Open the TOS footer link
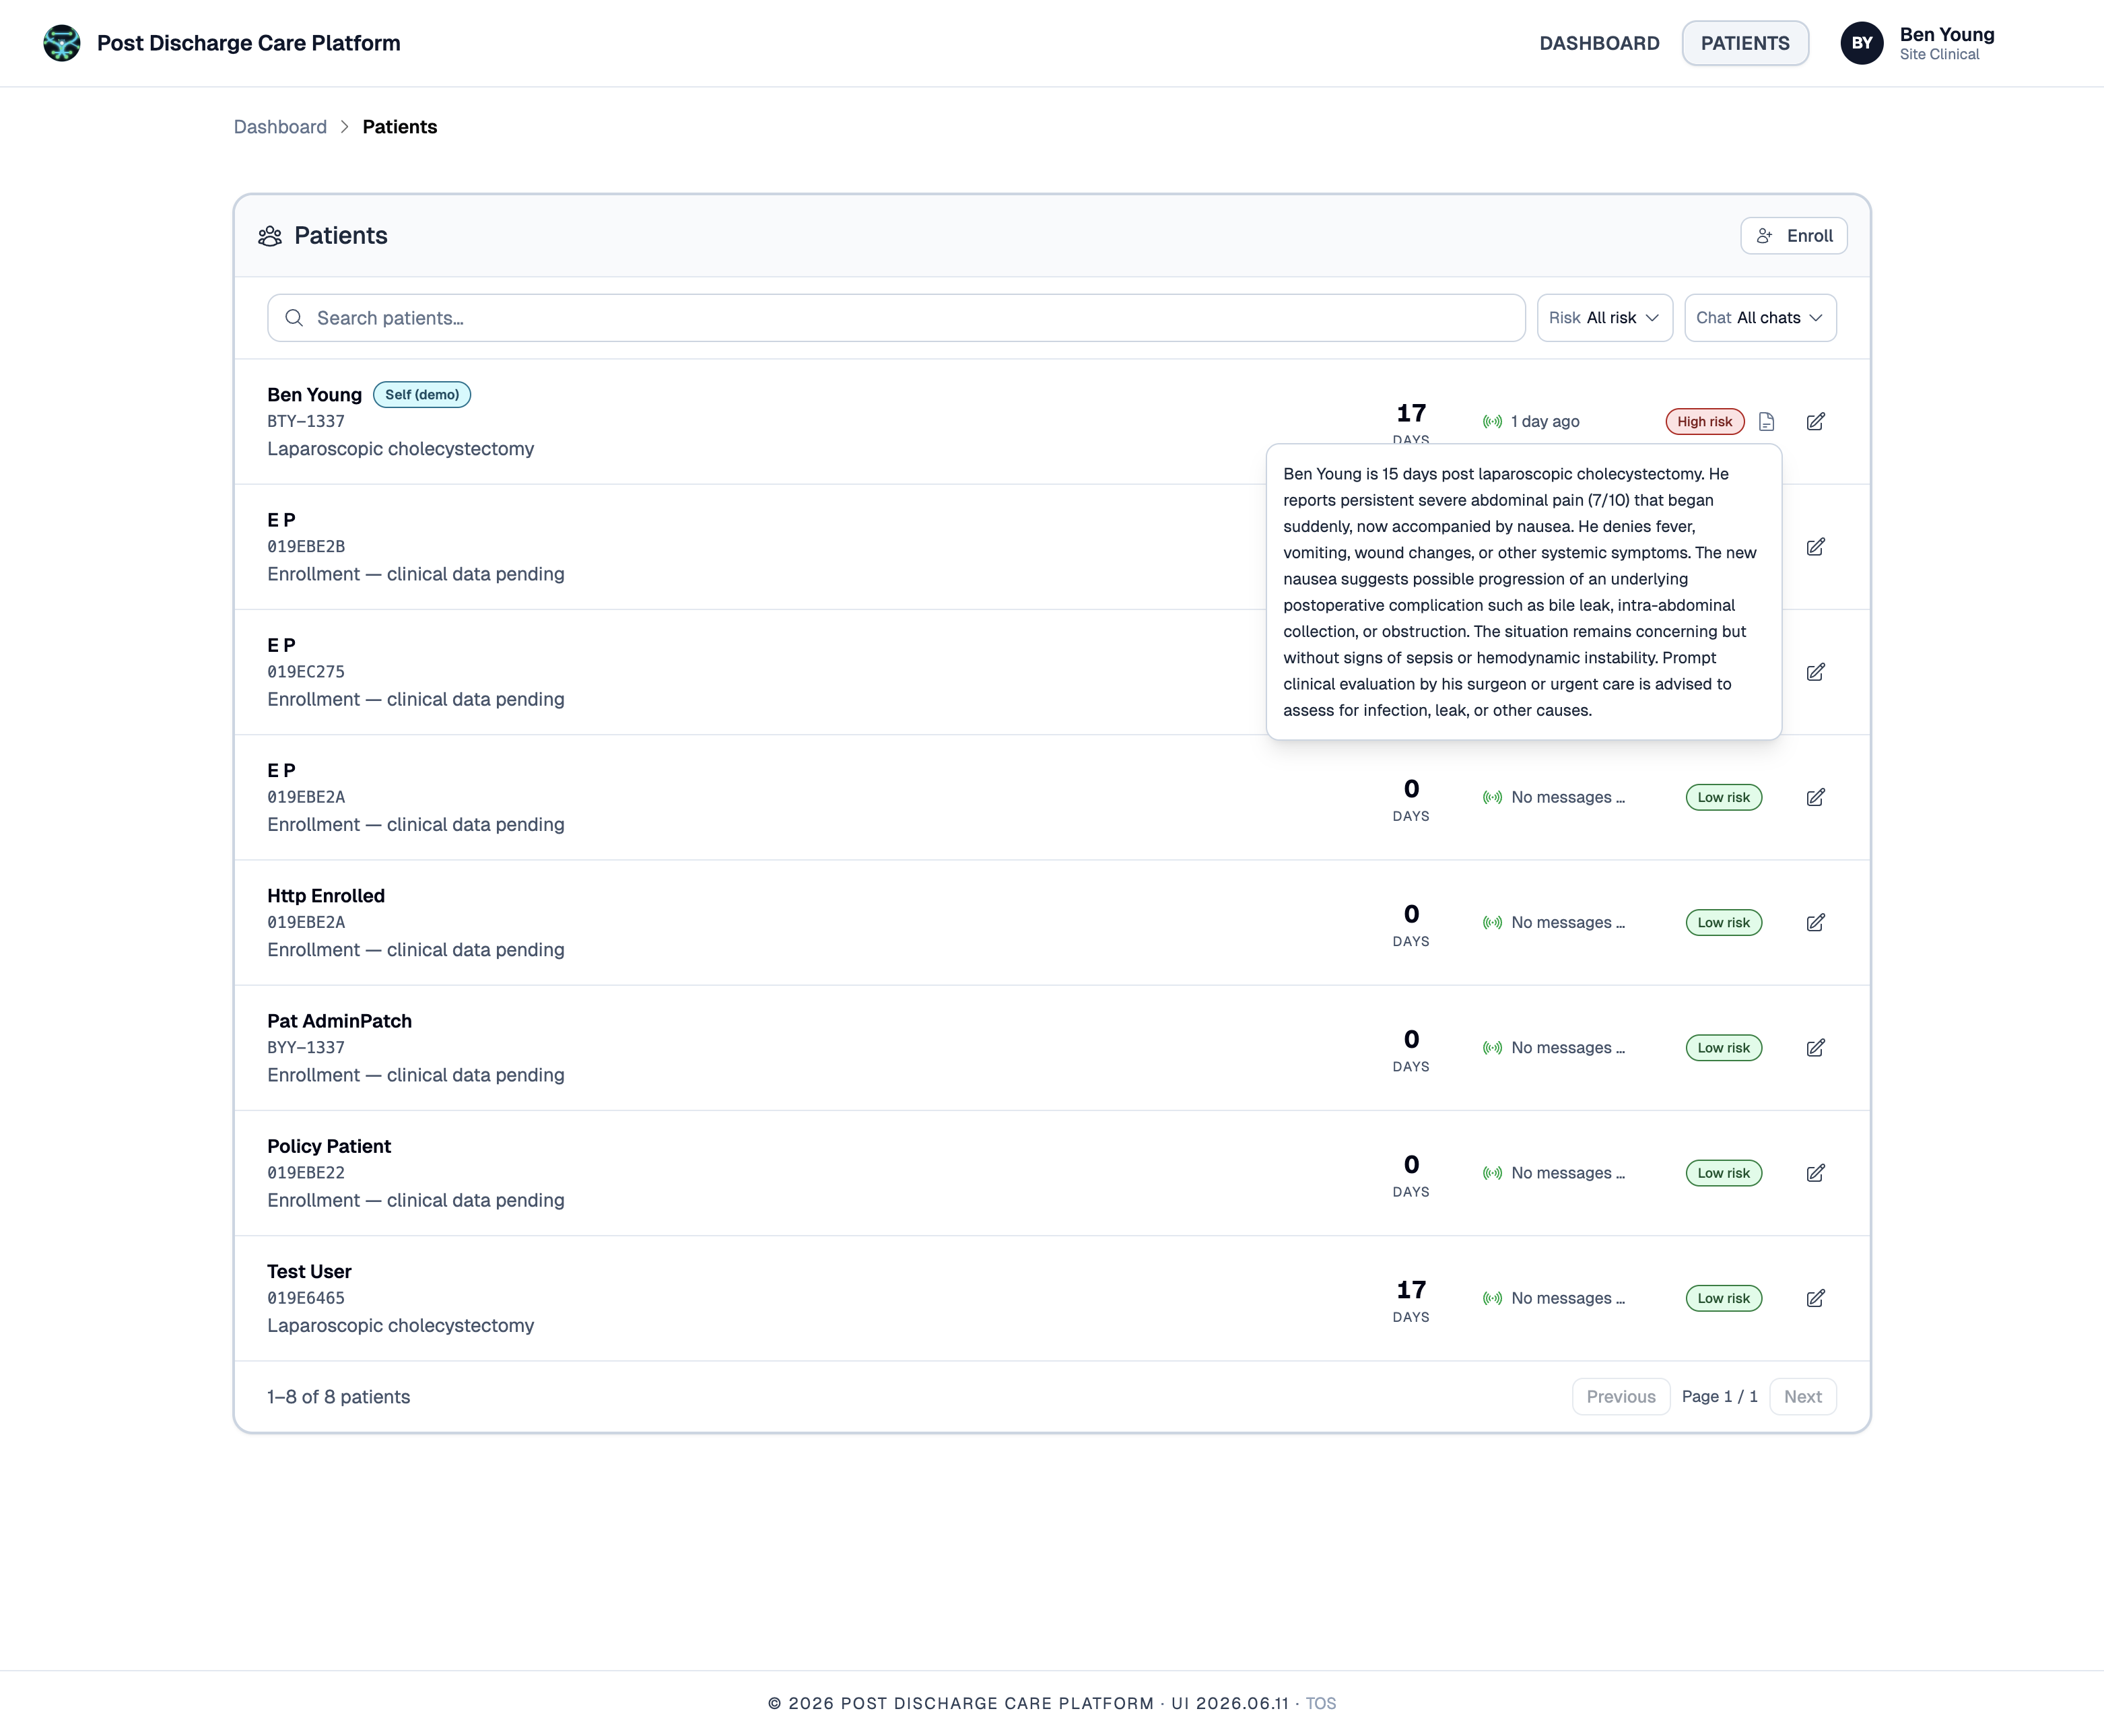Viewport: 2104px width, 1736px height. pyautogui.click(x=1320, y=1703)
